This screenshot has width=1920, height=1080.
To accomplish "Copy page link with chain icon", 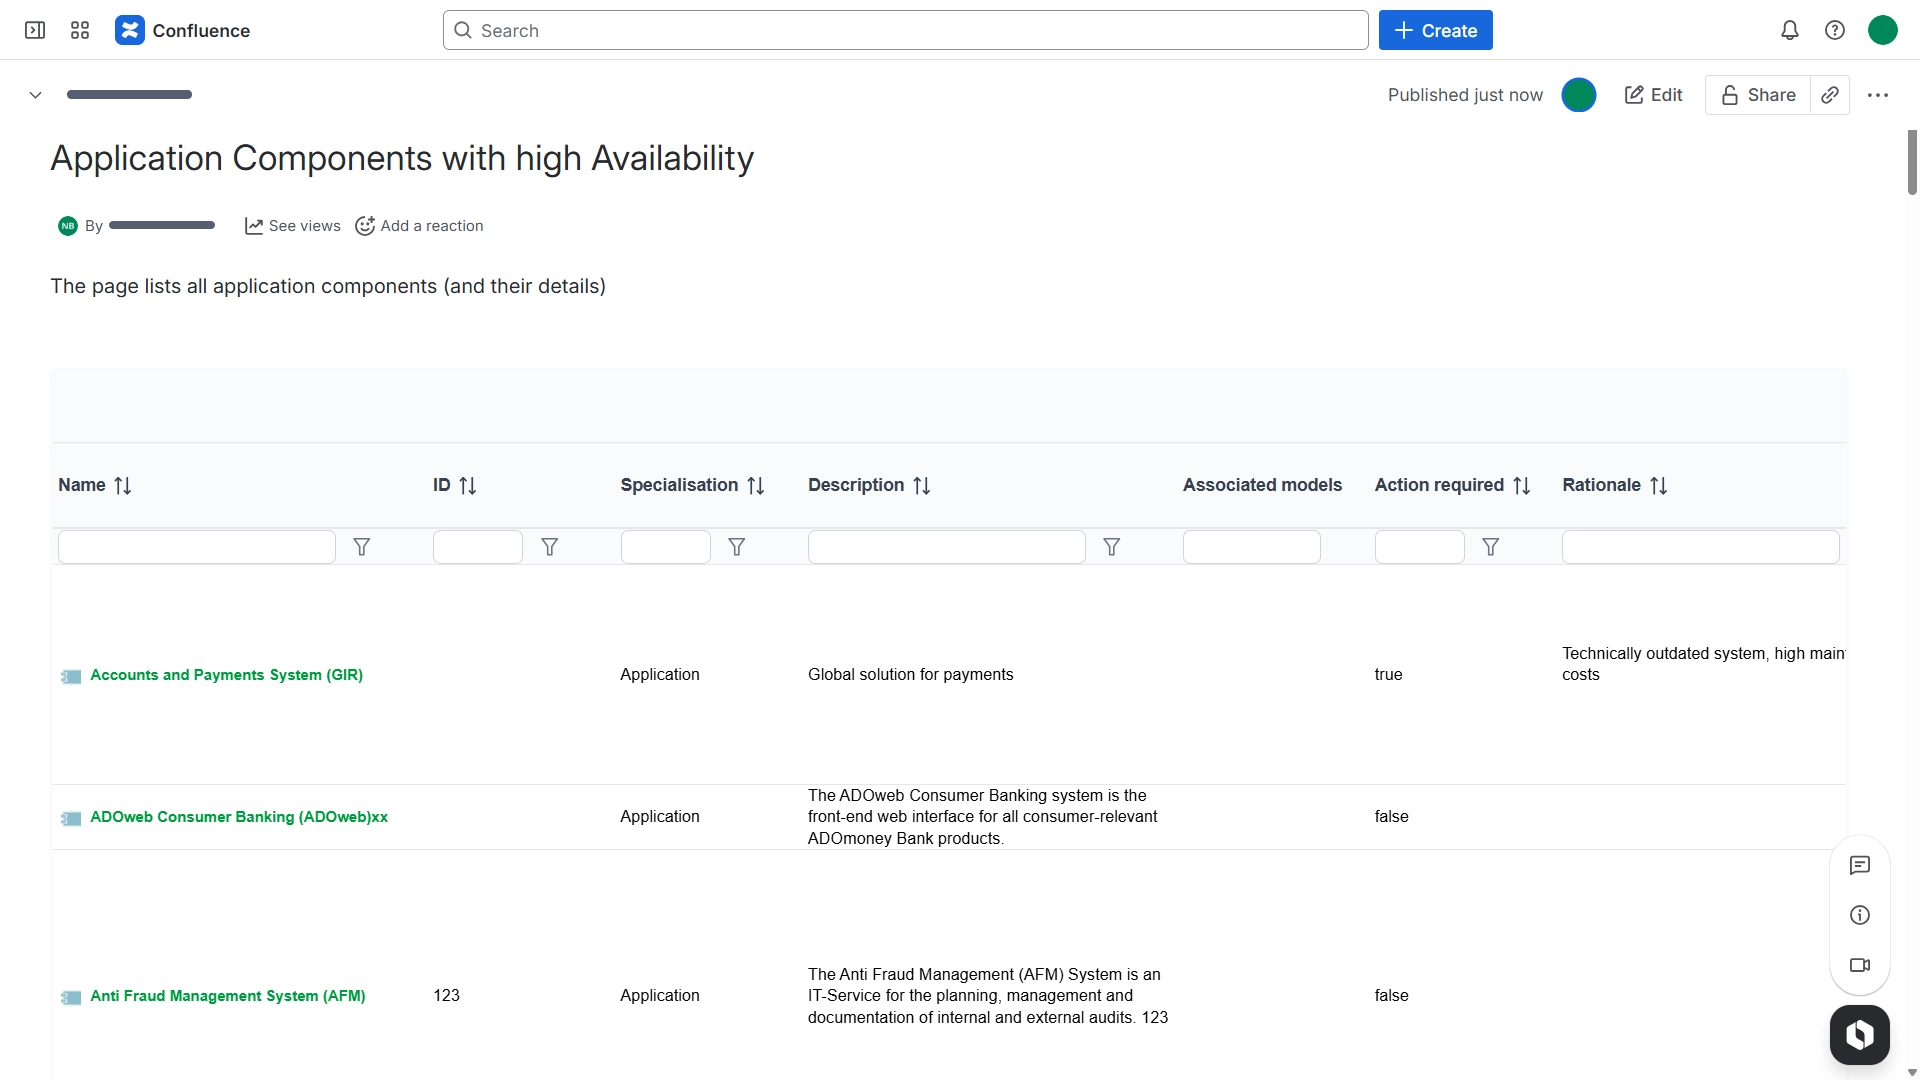I will click(1830, 95).
